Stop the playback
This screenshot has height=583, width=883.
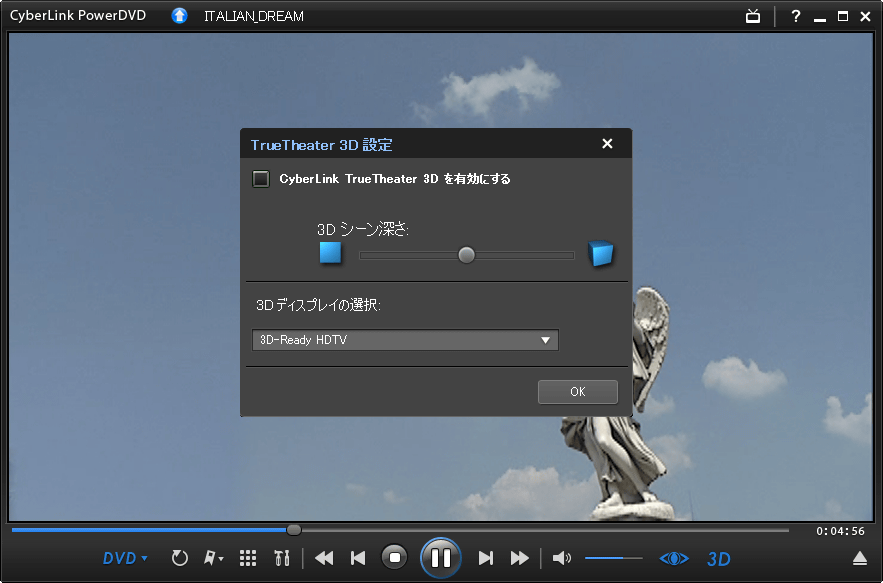(394, 558)
